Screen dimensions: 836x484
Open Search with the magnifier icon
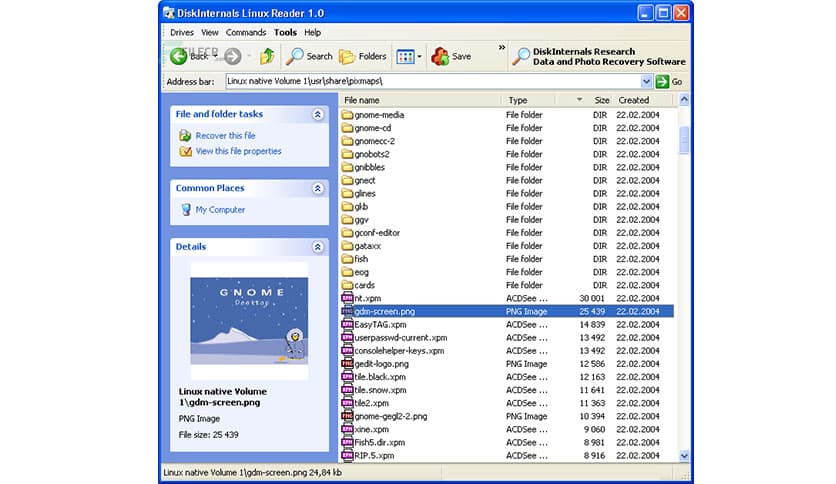pyautogui.click(x=295, y=56)
